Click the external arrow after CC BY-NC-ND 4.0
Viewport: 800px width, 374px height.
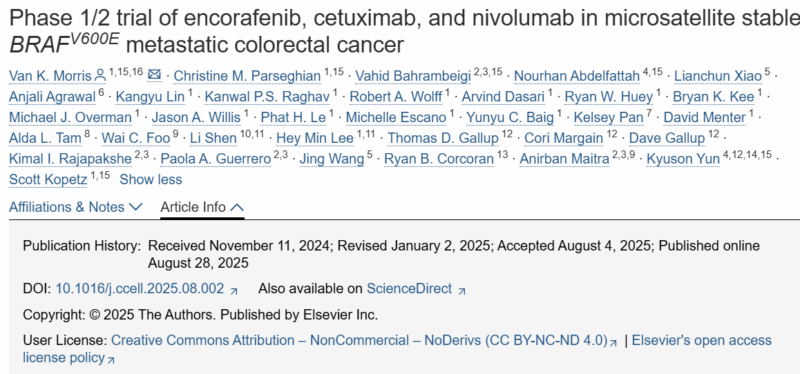[614, 342]
